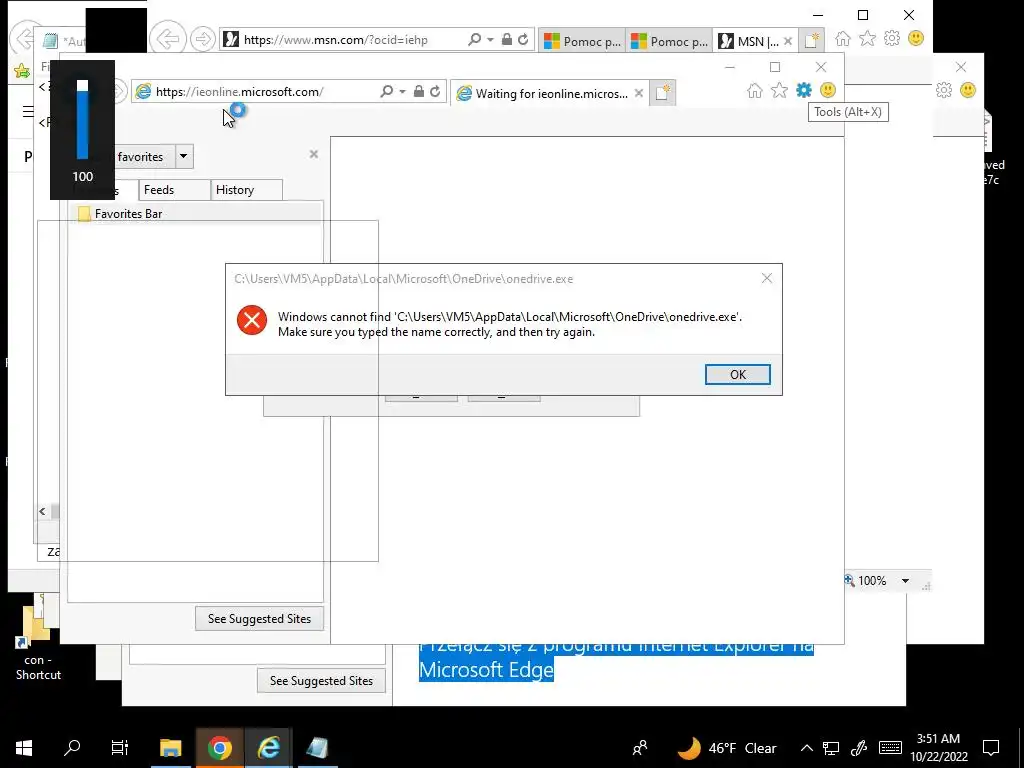Click the horizontal scrollbar left arrow in background pane
Screen dimensions: 1024x768
(42, 511)
